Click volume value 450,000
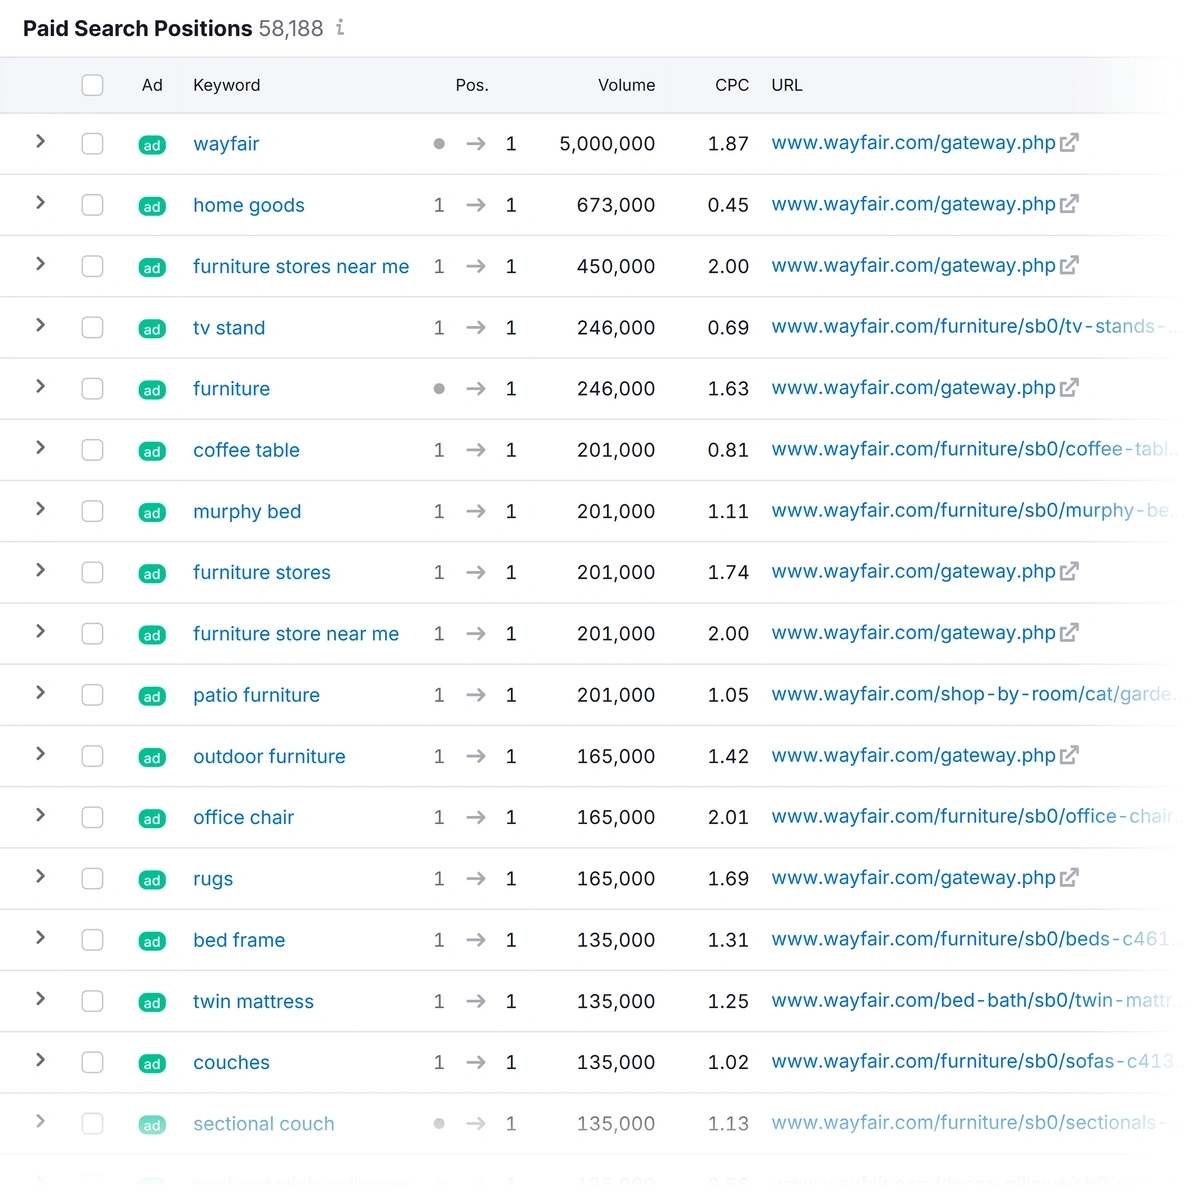Screen dimensions: 1200x1203 click(616, 266)
